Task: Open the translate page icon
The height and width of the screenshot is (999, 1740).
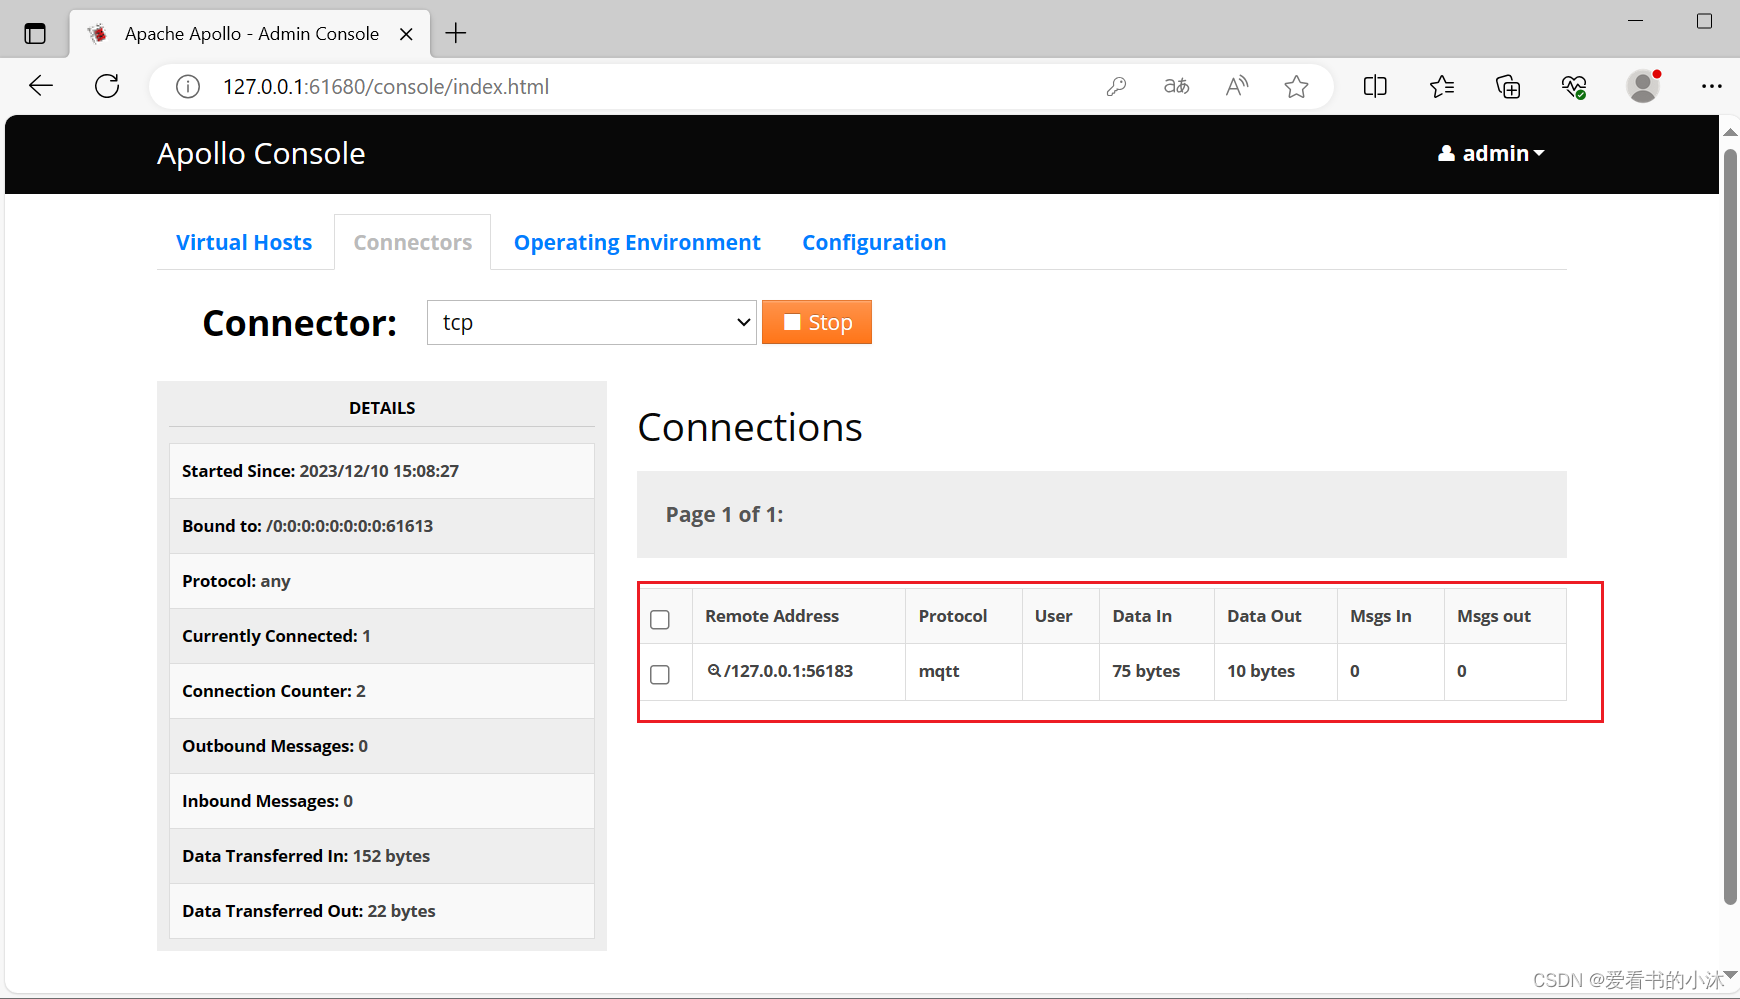Action: click(x=1177, y=87)
